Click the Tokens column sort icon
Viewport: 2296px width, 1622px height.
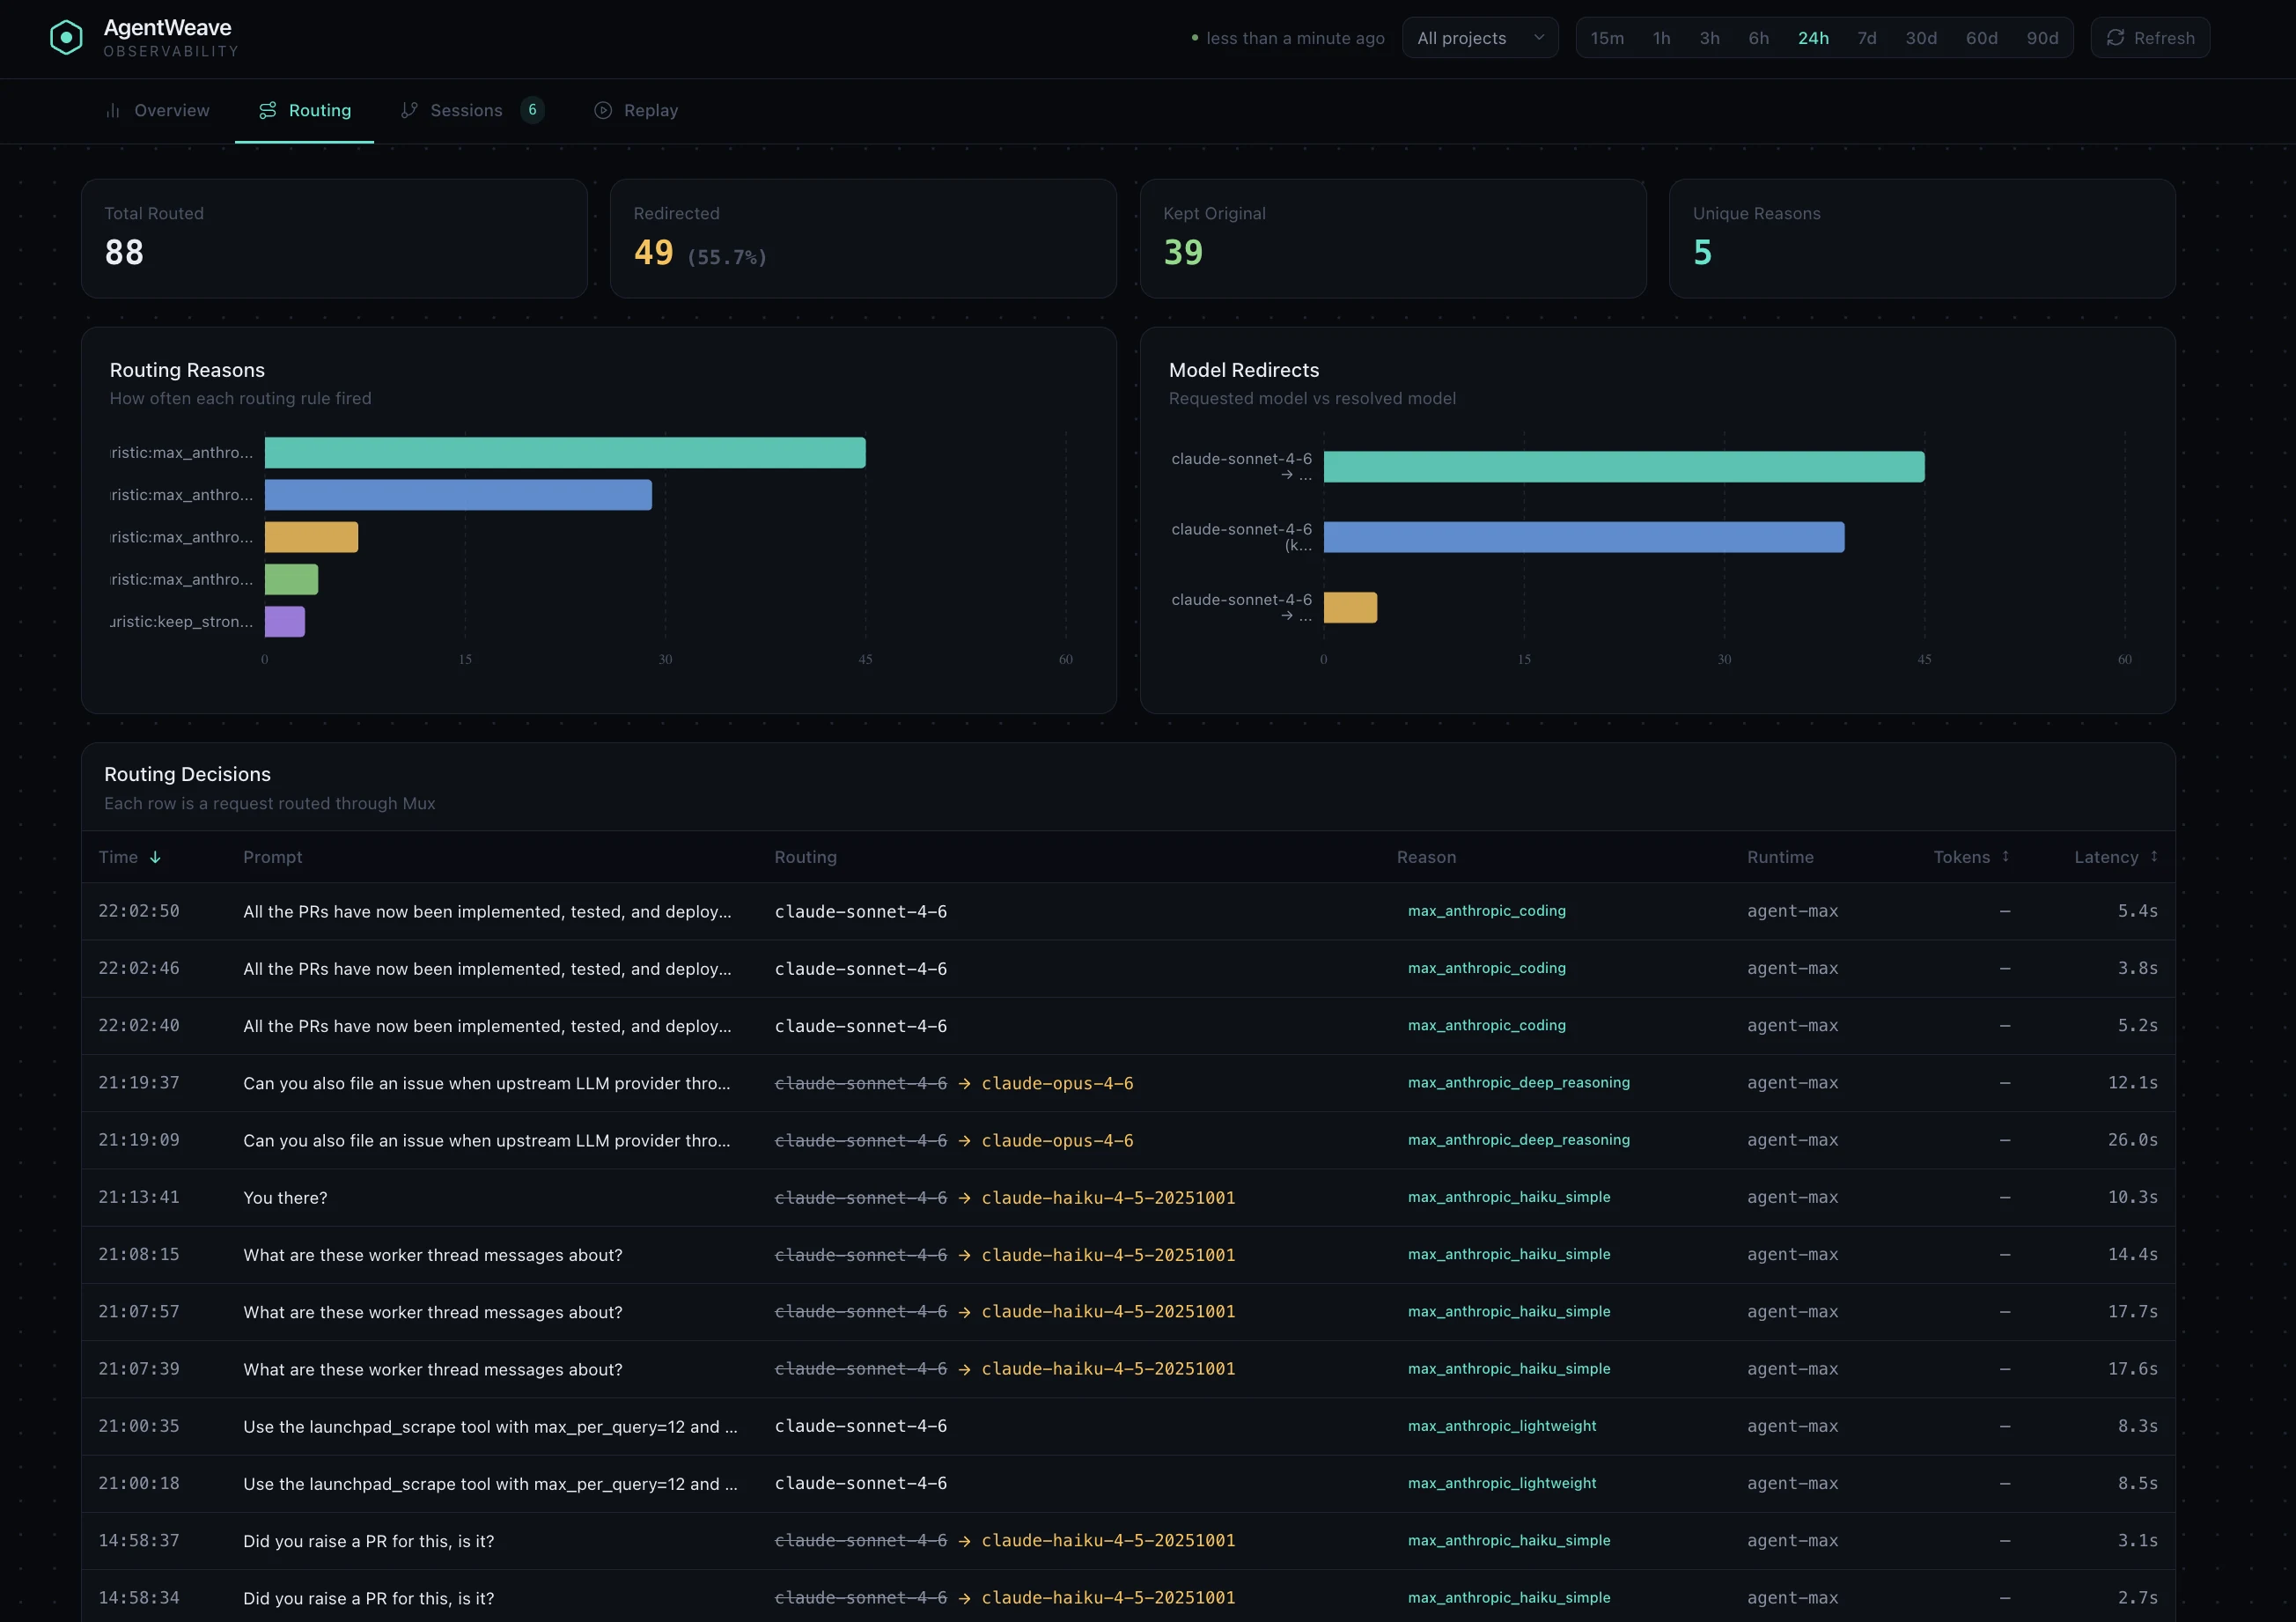pos(2005,856)
